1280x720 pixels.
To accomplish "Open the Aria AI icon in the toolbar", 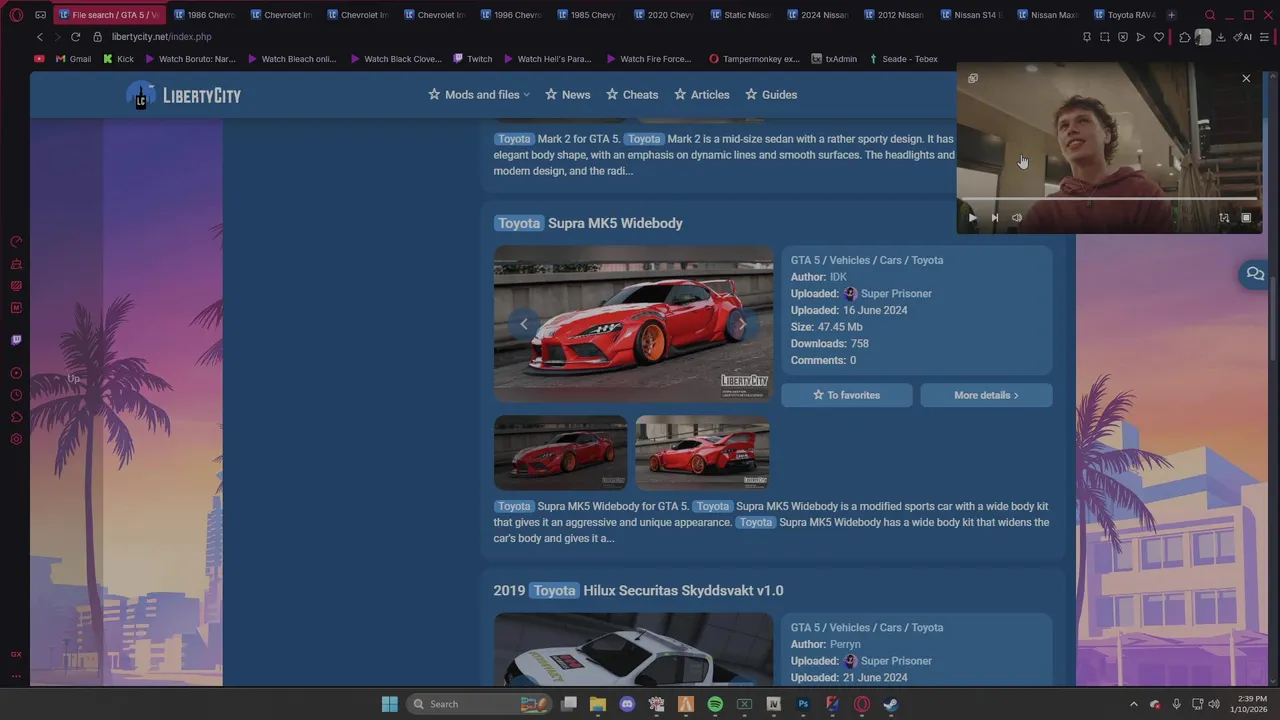I will point(1243,37).
